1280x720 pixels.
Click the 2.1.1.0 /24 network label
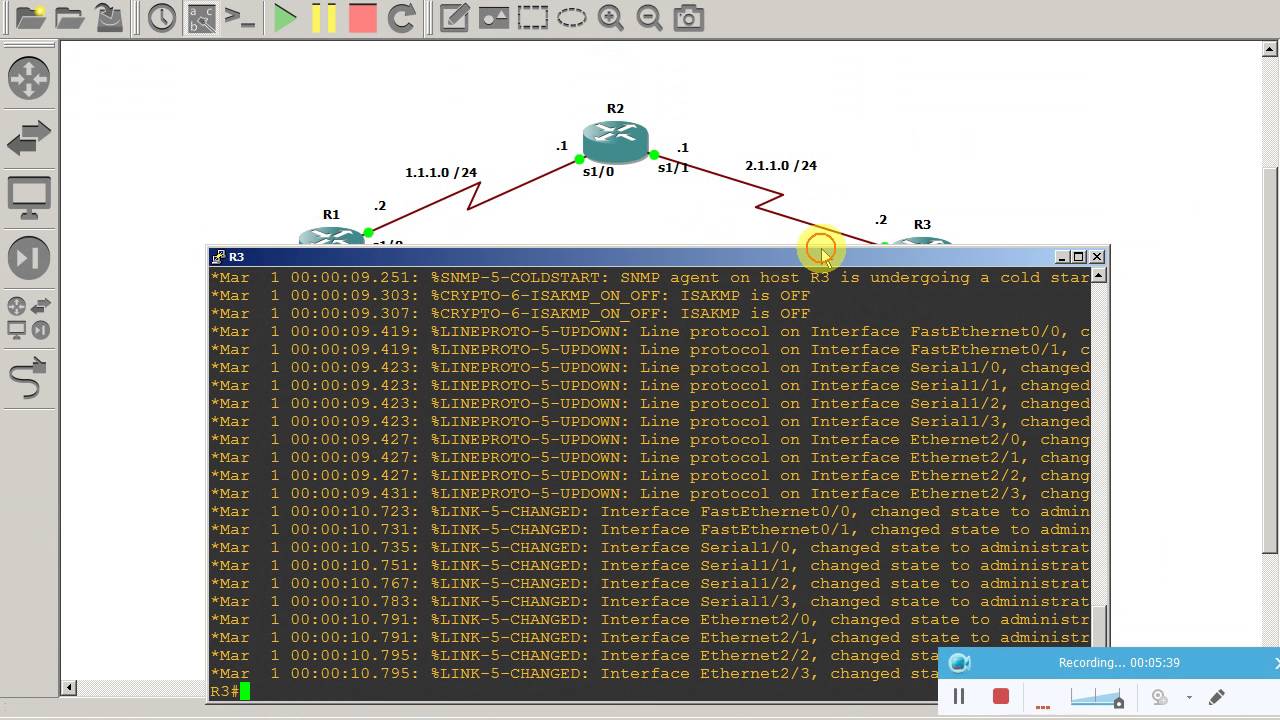click(781, 165)
